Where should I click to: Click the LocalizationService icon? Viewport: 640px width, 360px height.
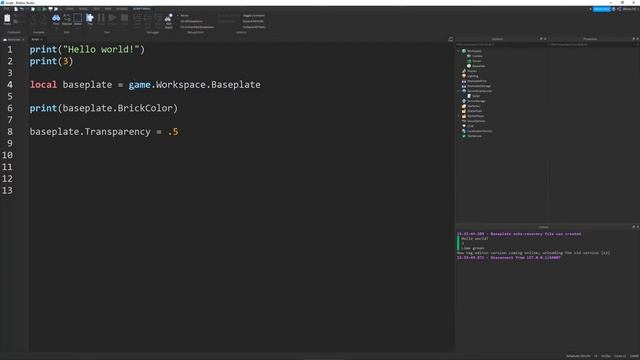point(464,131)
